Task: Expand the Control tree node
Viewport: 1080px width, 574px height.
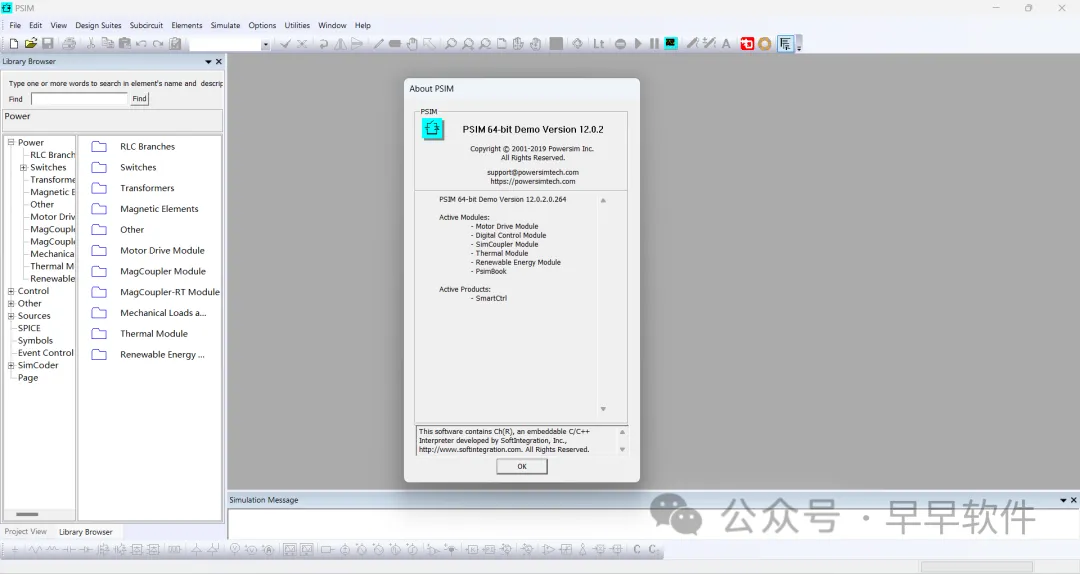Action: (11, 291)
